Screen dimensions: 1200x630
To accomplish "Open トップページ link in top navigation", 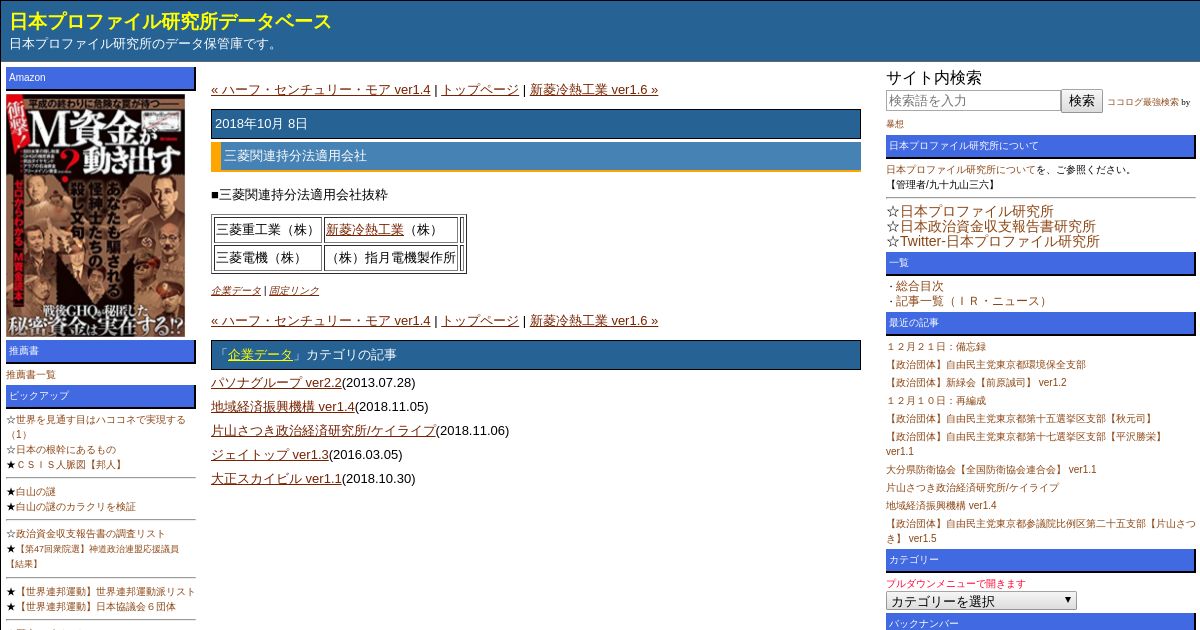I will [x=480, y=89].
